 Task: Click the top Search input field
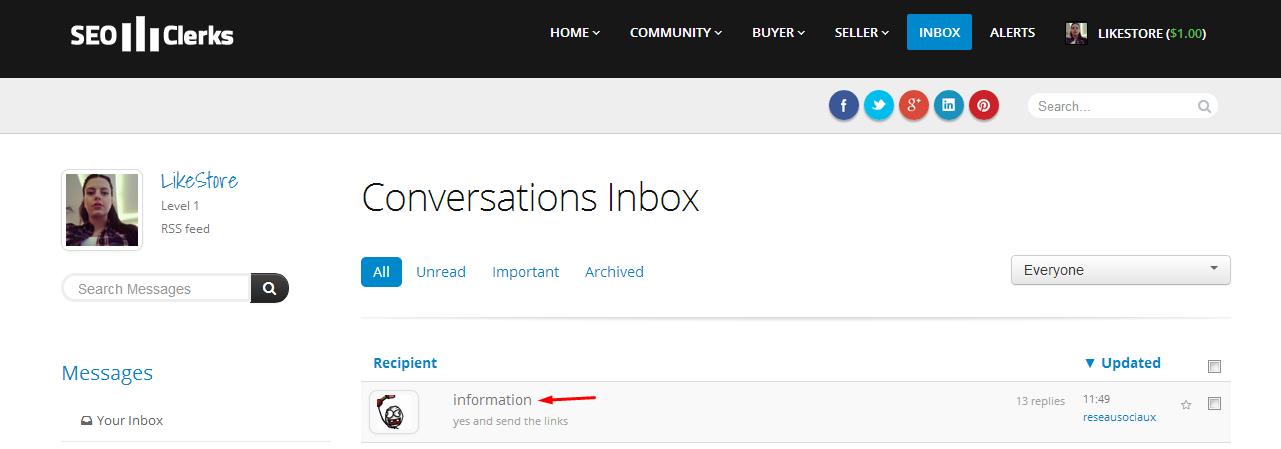pyautogui.click(x=1114, y=106)
